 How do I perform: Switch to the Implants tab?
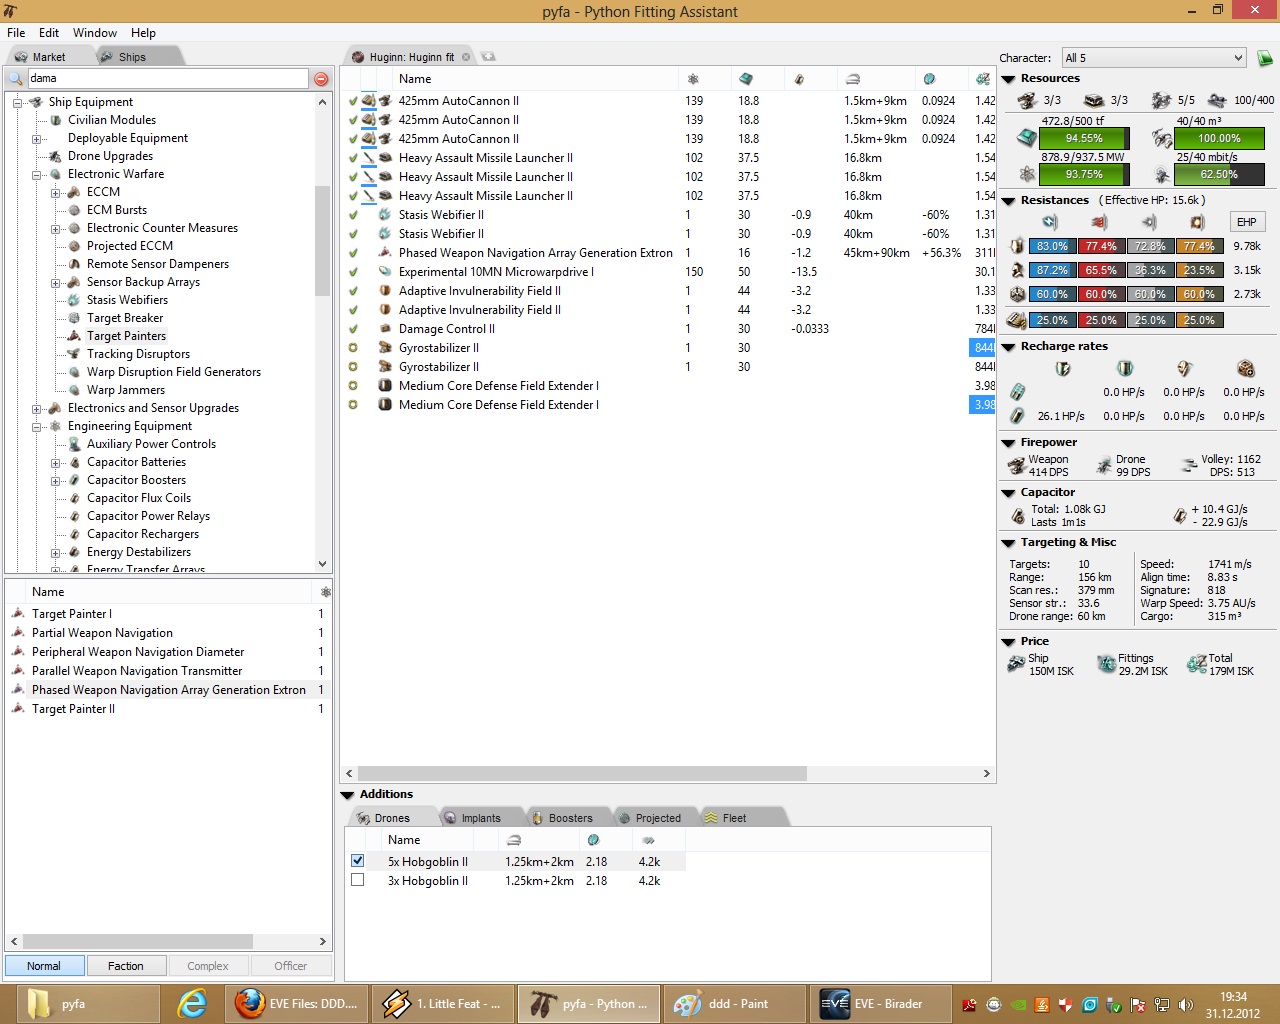coord(481,818)
